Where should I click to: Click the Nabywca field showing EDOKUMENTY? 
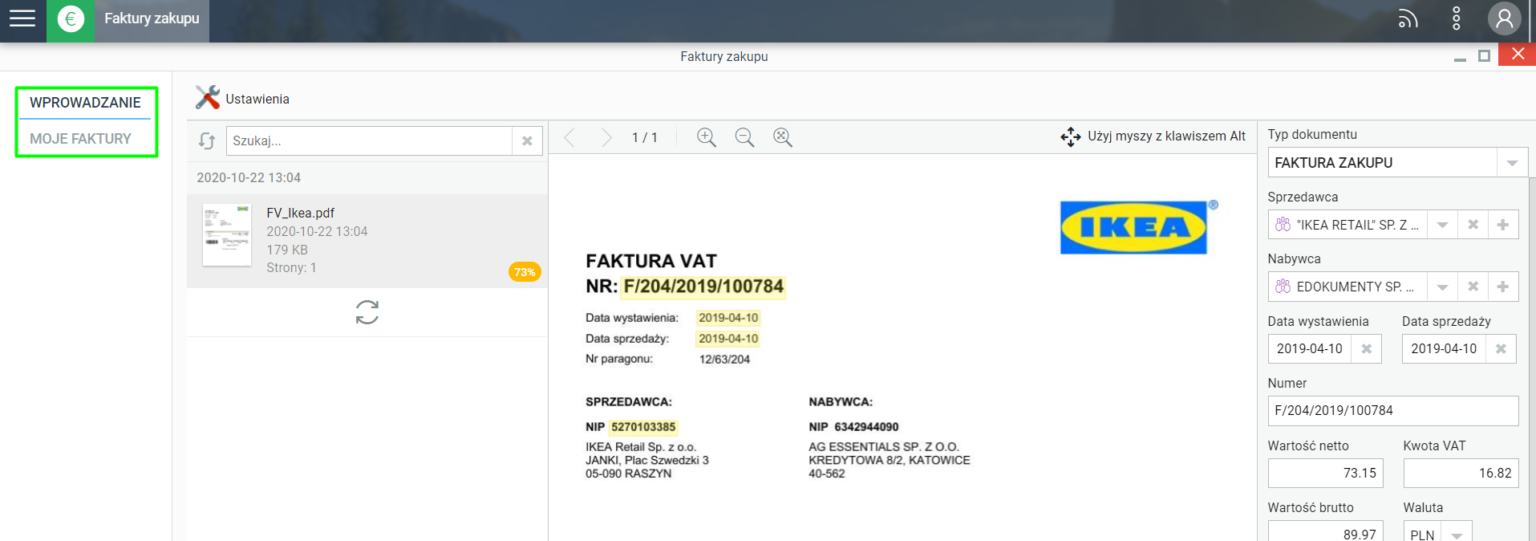point(1347,287)
